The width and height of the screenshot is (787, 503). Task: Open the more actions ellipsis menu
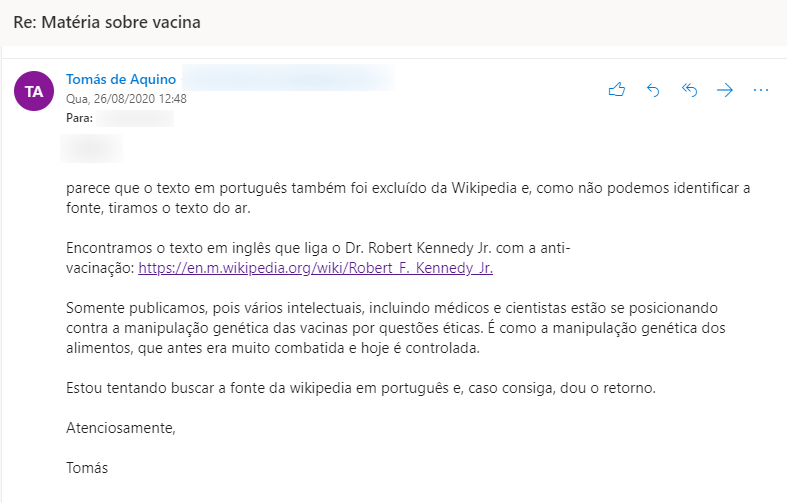tap(761, 90)
